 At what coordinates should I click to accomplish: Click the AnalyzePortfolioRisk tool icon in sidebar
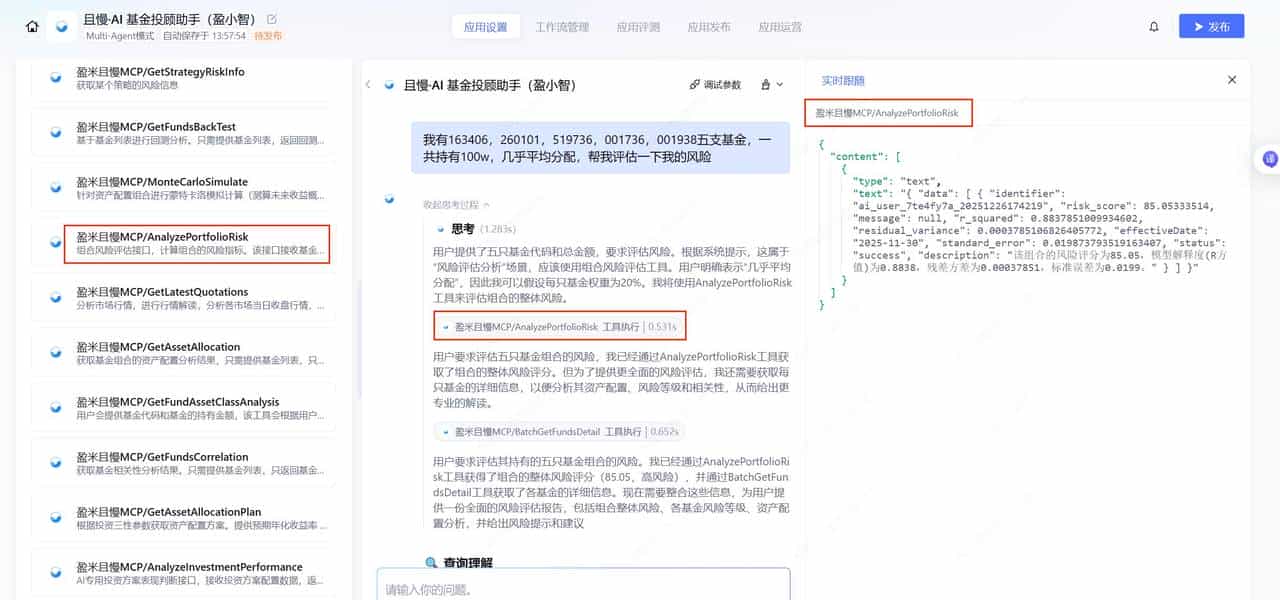coord(56,242)
